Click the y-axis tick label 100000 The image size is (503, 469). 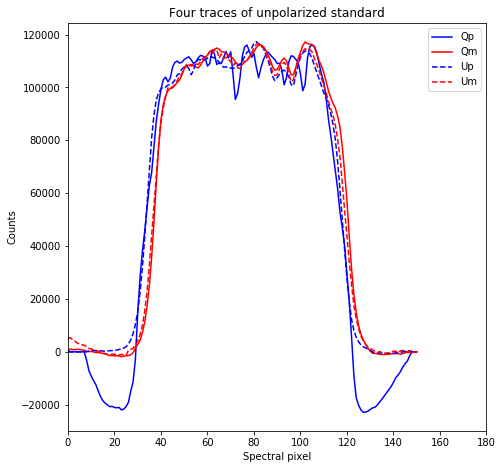[x=41, y=88]
